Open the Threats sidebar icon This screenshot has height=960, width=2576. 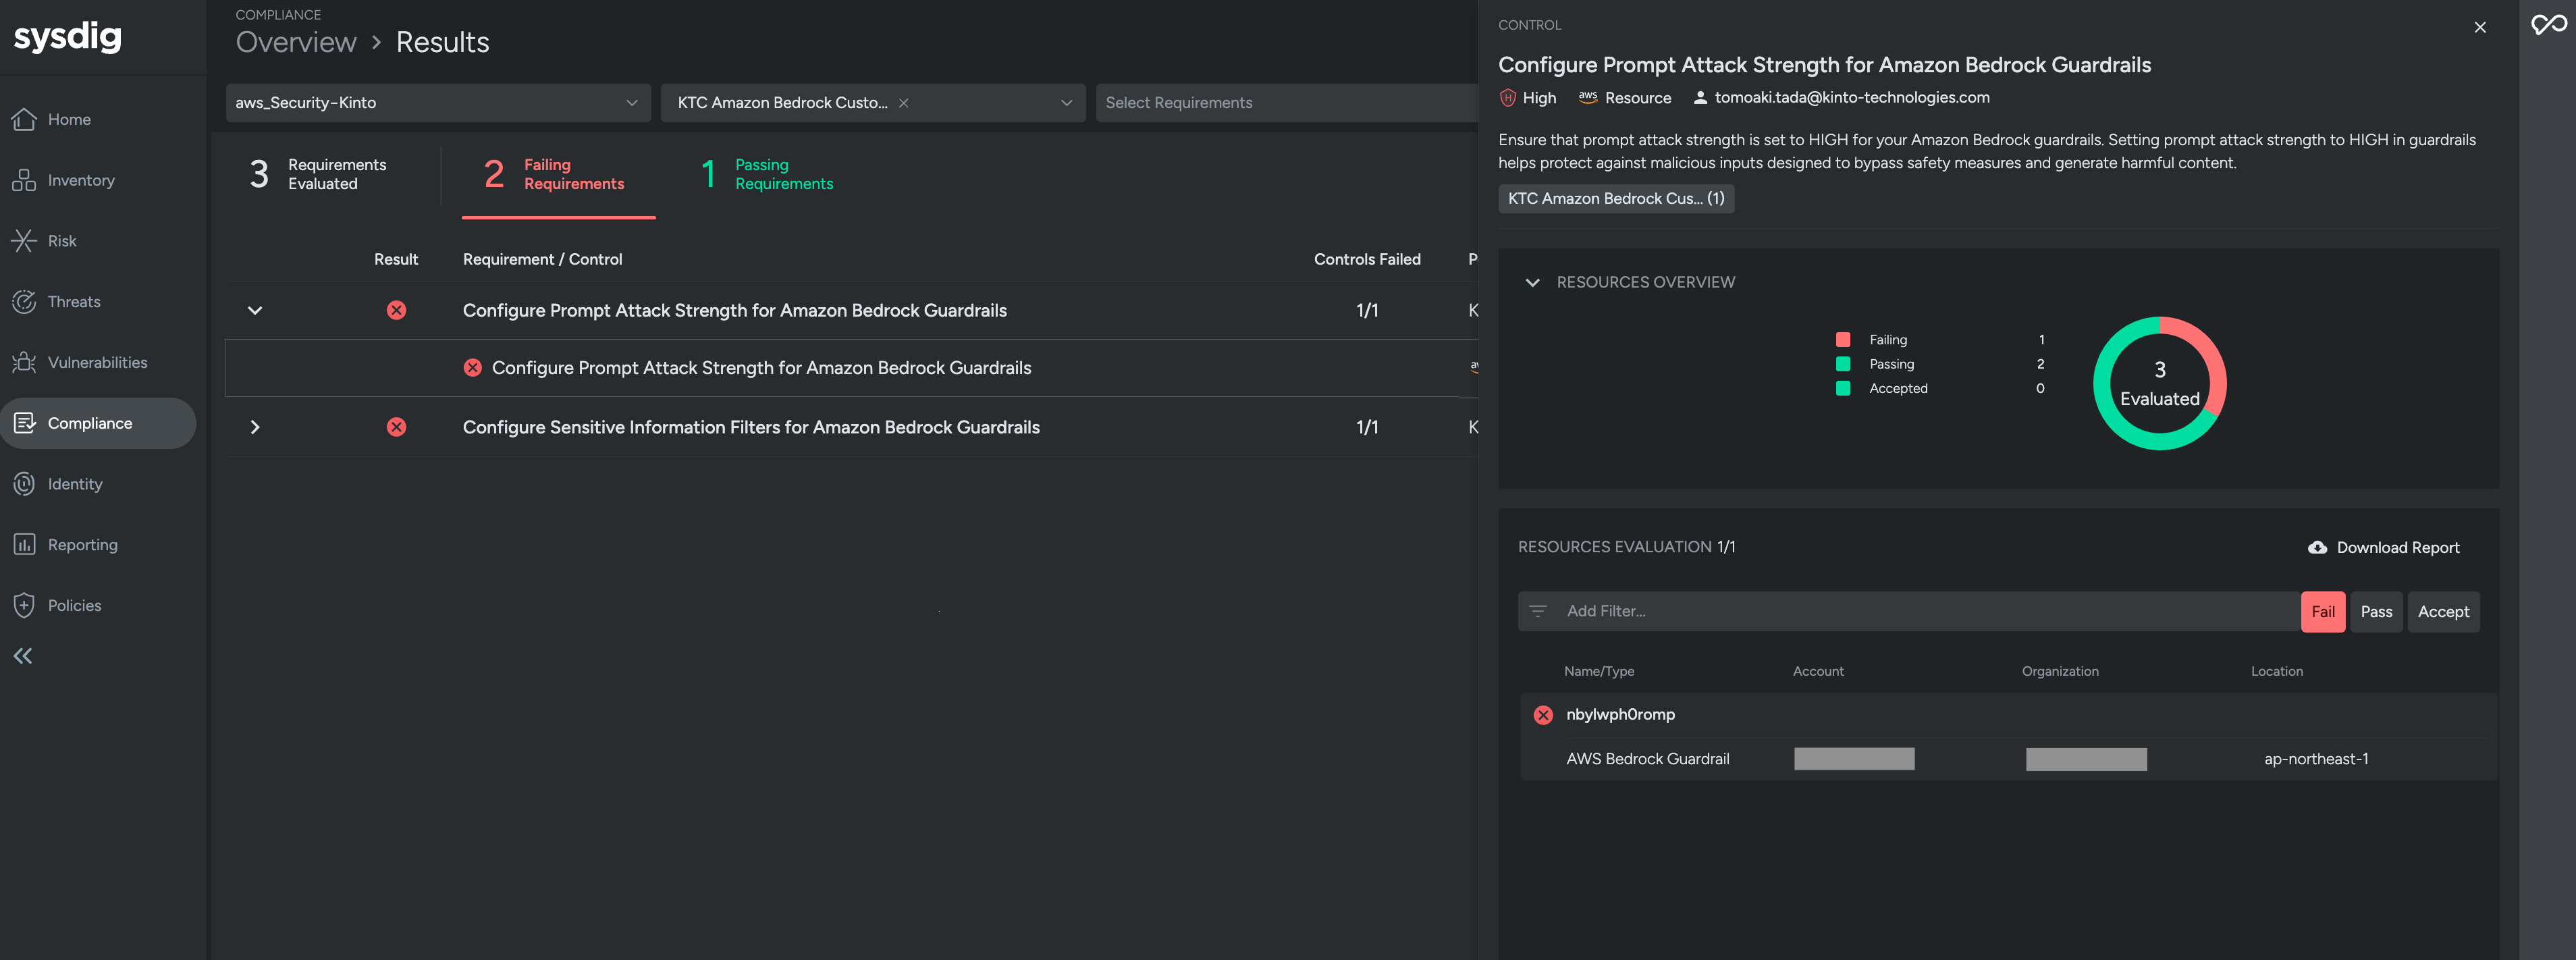pyautogui.click(x=24, y=302)
